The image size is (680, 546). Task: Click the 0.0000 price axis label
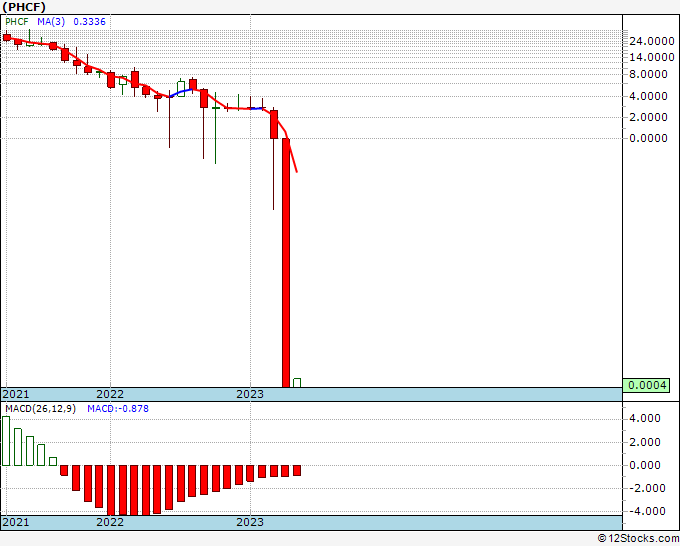[648, 138]
